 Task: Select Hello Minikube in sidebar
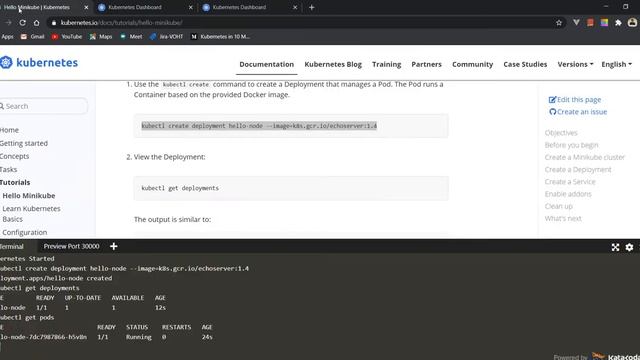pos(29,196)
